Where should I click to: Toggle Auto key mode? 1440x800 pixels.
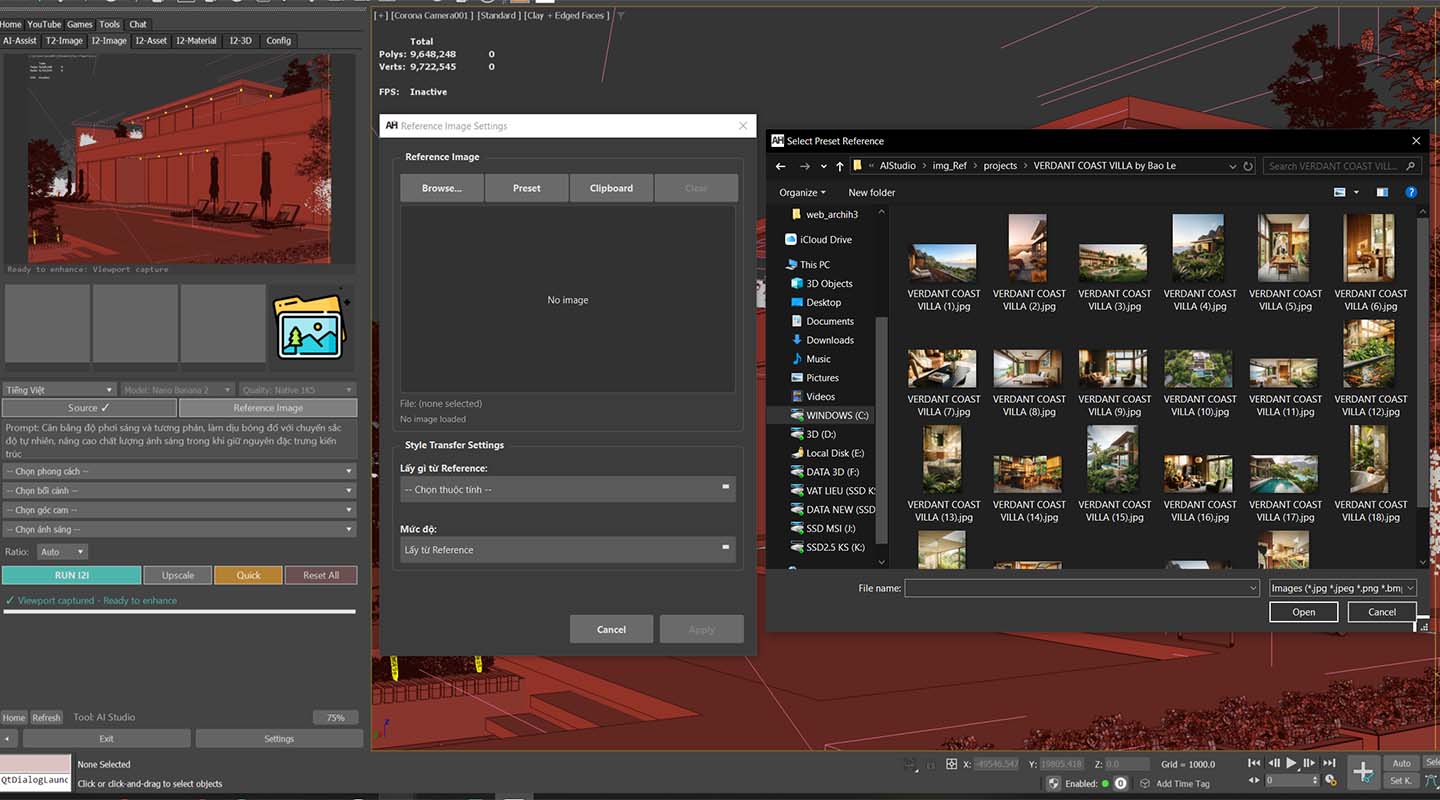point(1401,763)
